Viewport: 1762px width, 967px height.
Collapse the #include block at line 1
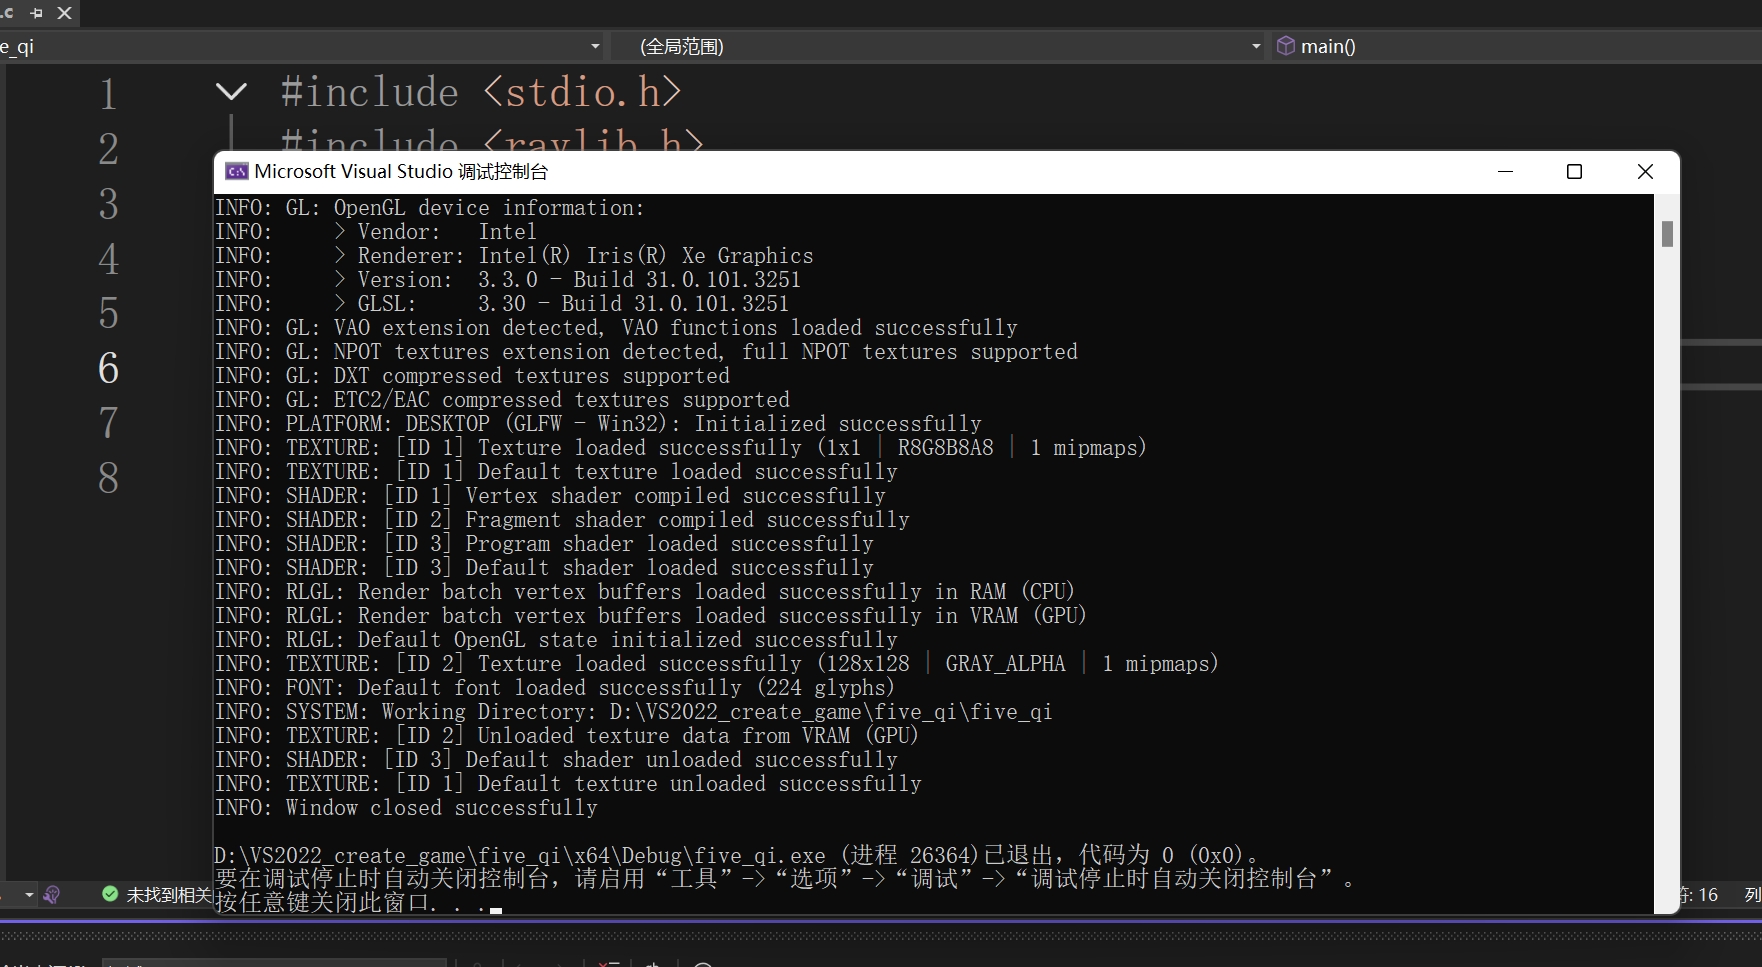tap(231, 92)
